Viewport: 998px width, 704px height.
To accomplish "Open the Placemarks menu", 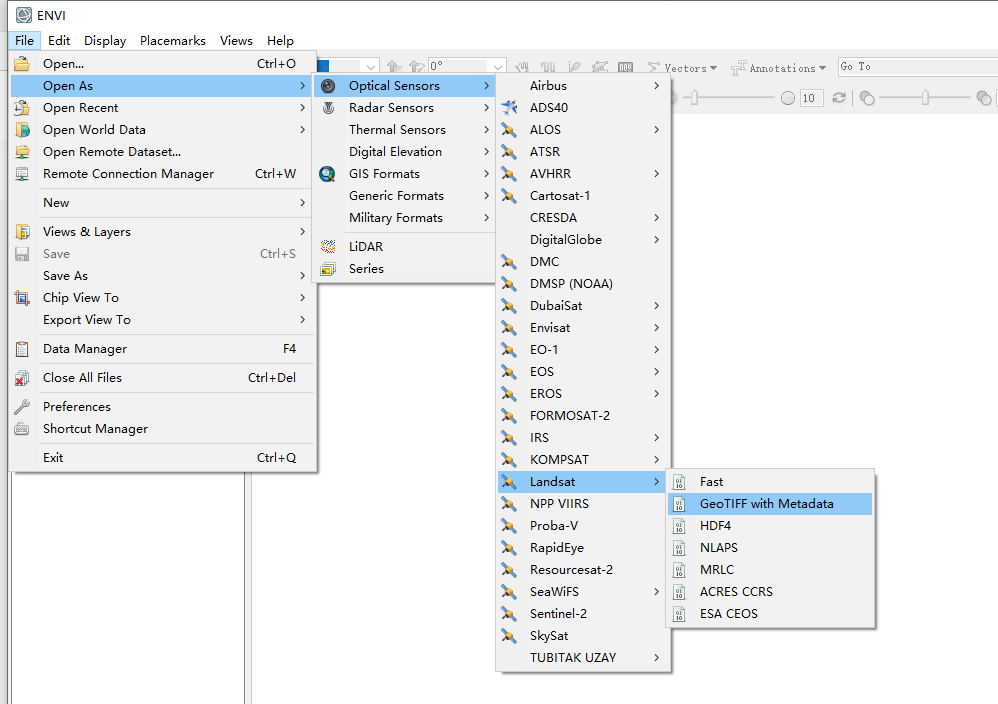I will click(x=172, y=41).
